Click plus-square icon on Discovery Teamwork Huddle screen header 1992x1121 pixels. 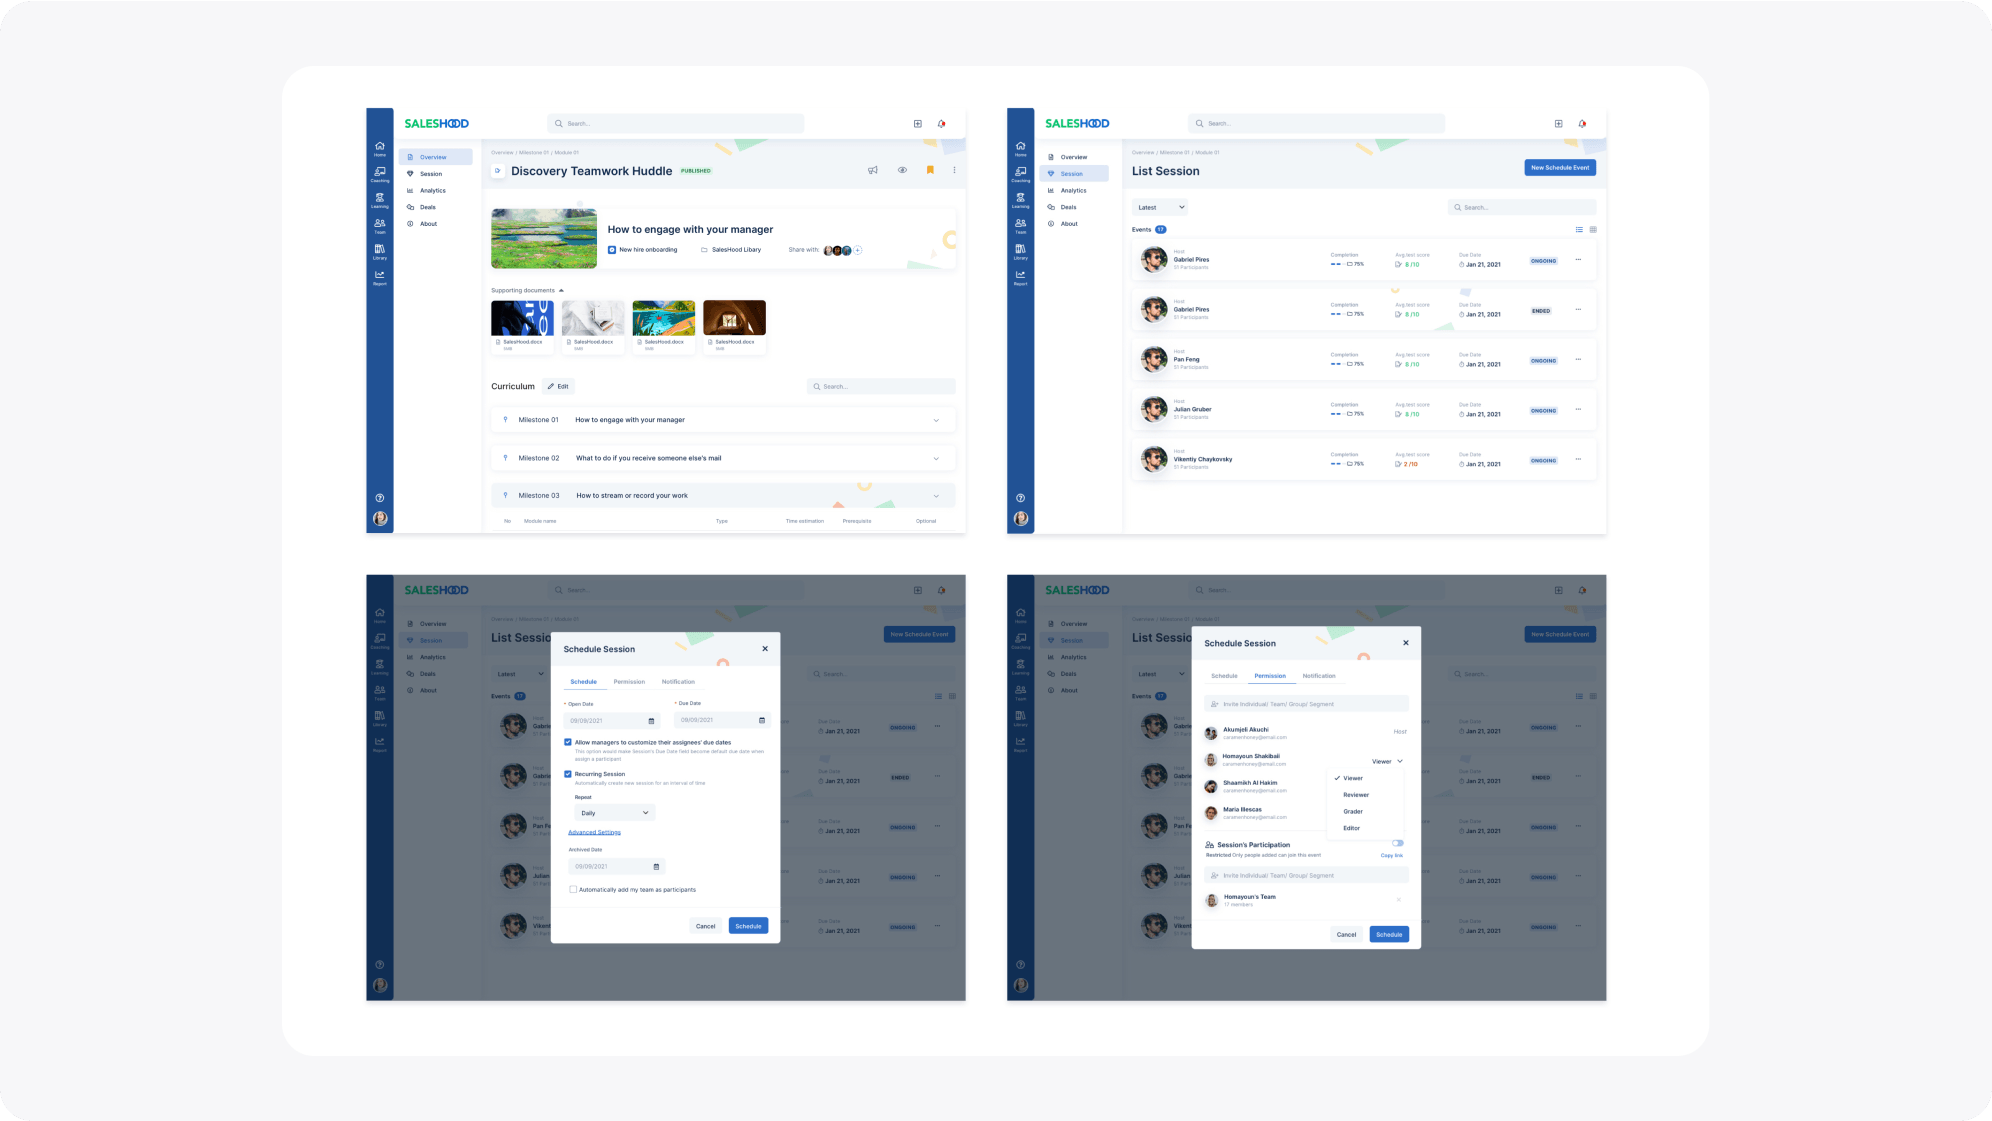click(917, 124)
